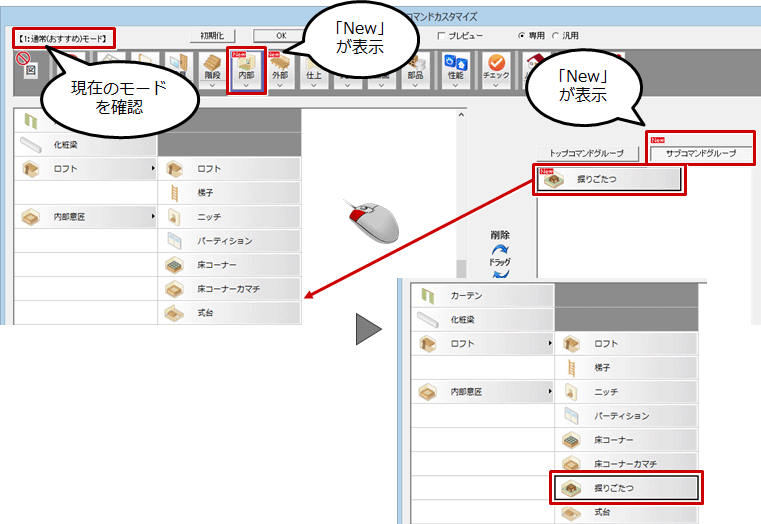
Task: Click the up arrow of the command list scrollbar
Action: pyautogui.click(x=461, y=116)
